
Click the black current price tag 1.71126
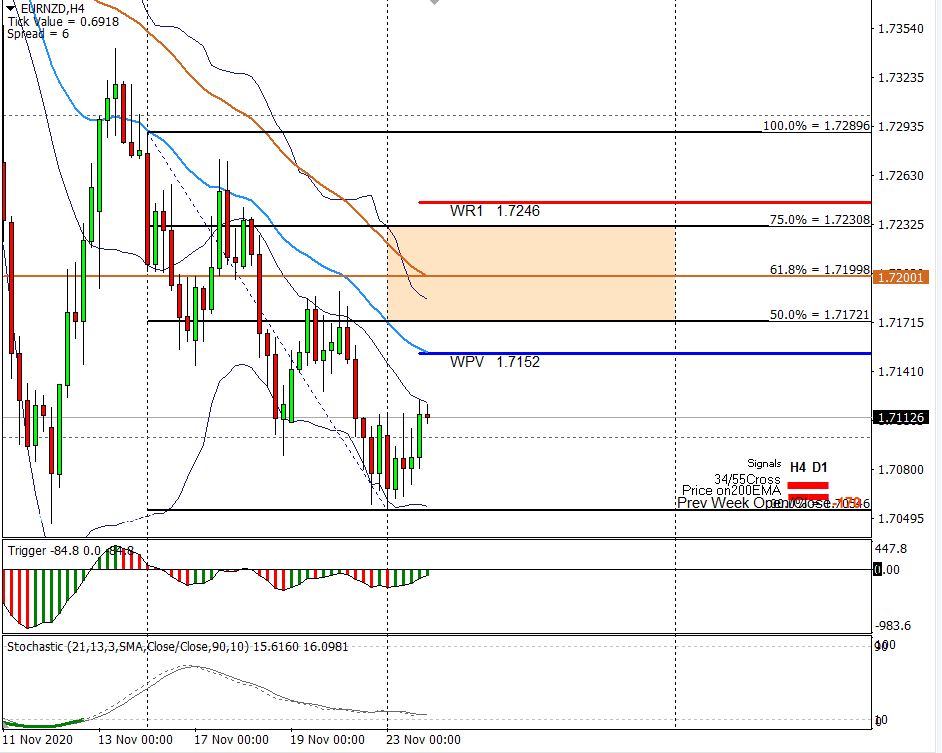point(901,418)
